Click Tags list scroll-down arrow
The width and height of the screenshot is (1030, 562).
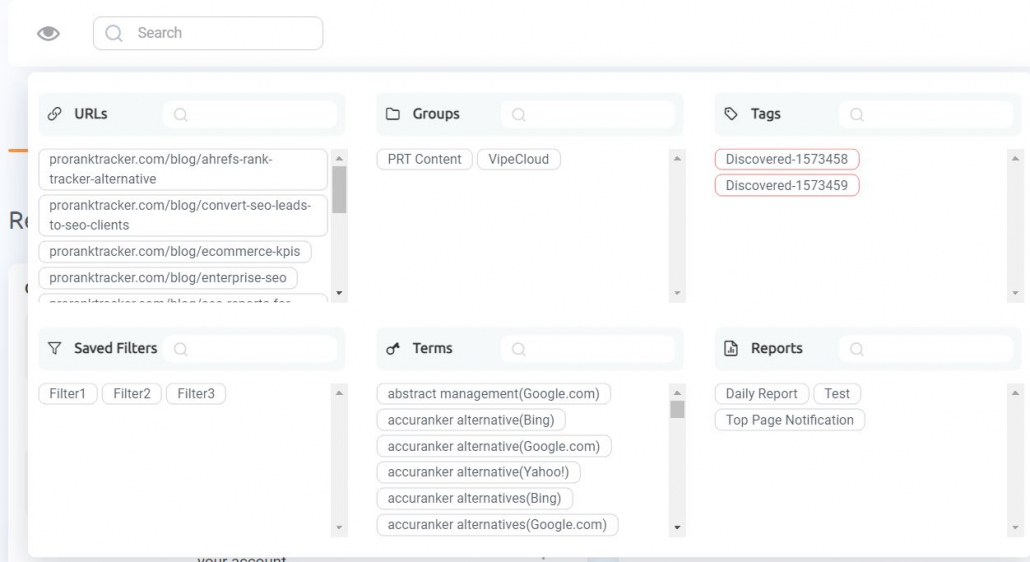(x=1015, y=293)
